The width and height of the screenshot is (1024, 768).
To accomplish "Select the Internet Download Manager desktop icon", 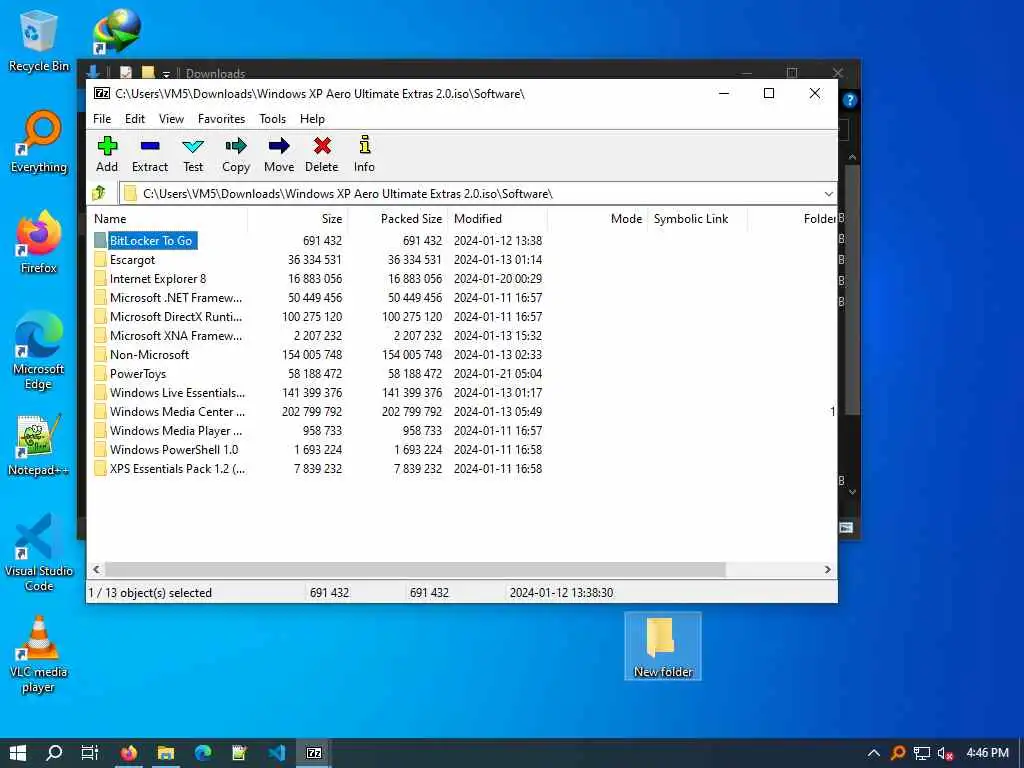I will pos(116,31).
